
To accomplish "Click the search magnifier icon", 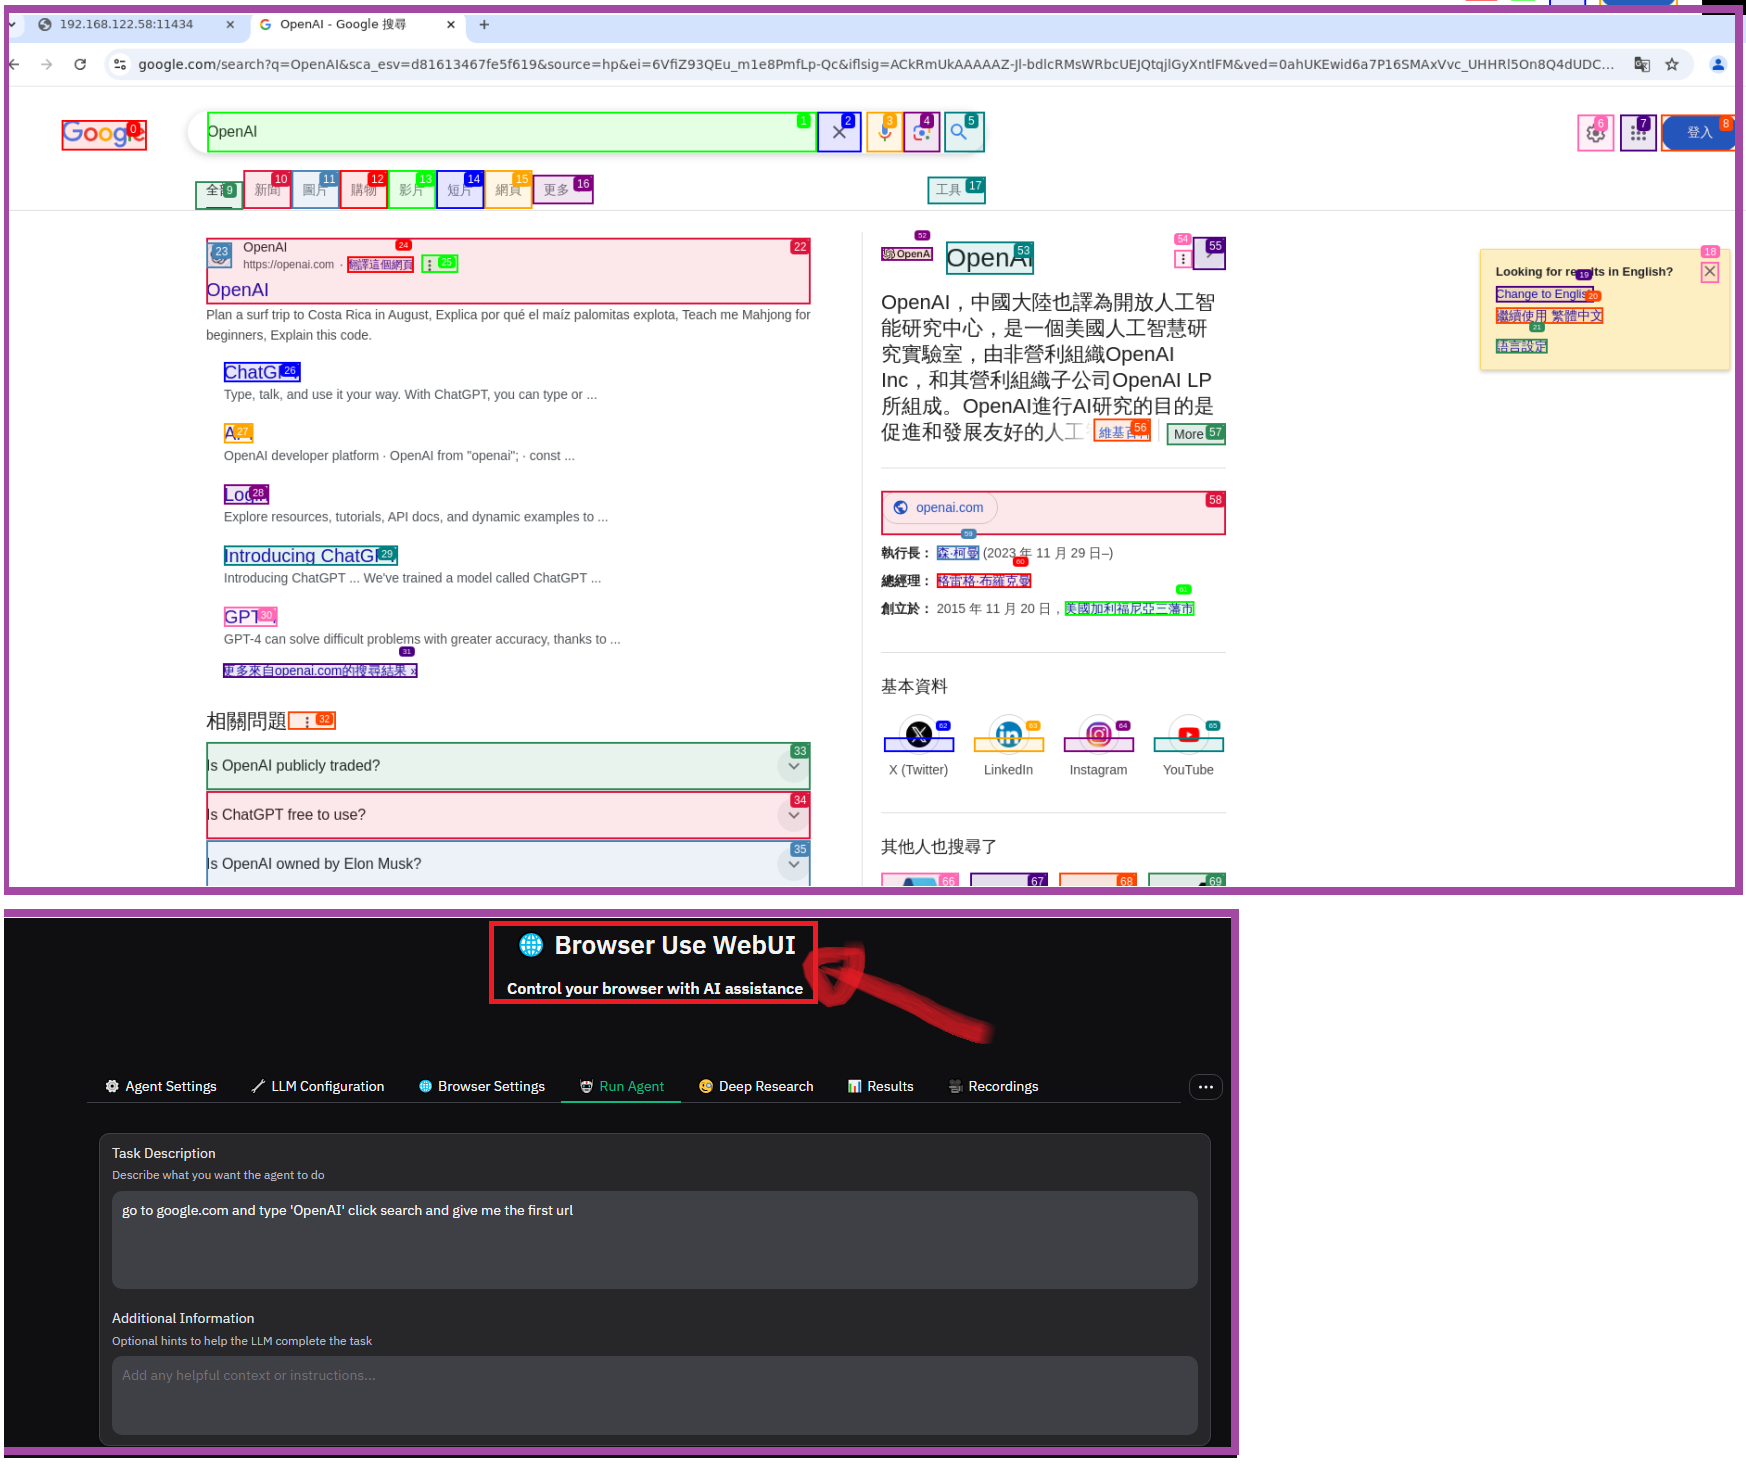I will point(964,131).
